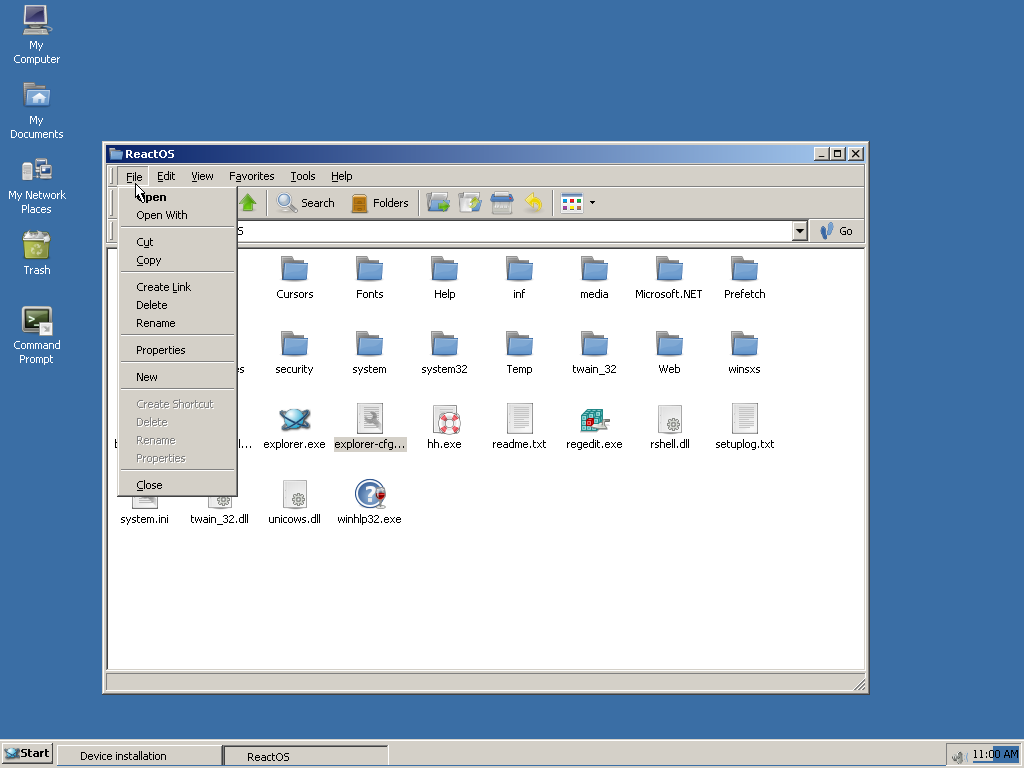This screenshot has height=768, width=1024.
Task: Select the explorer-cfg file icon
Action: click(x=370, y=419)
